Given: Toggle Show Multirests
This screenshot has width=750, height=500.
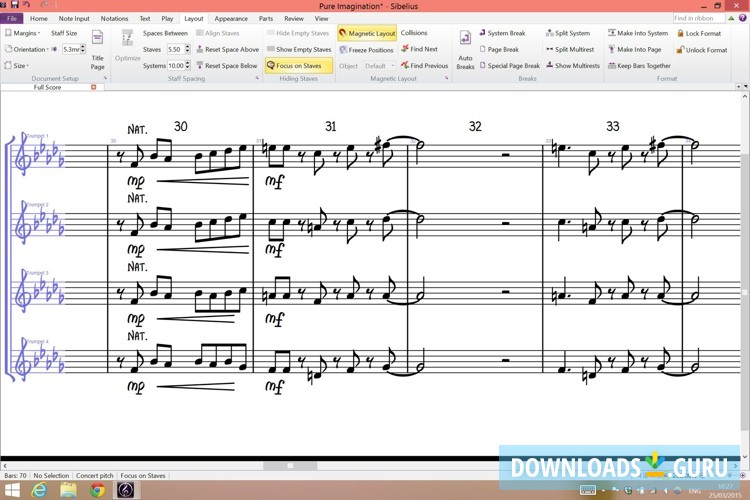Looking at the screenshot, I should pos(573,66).
